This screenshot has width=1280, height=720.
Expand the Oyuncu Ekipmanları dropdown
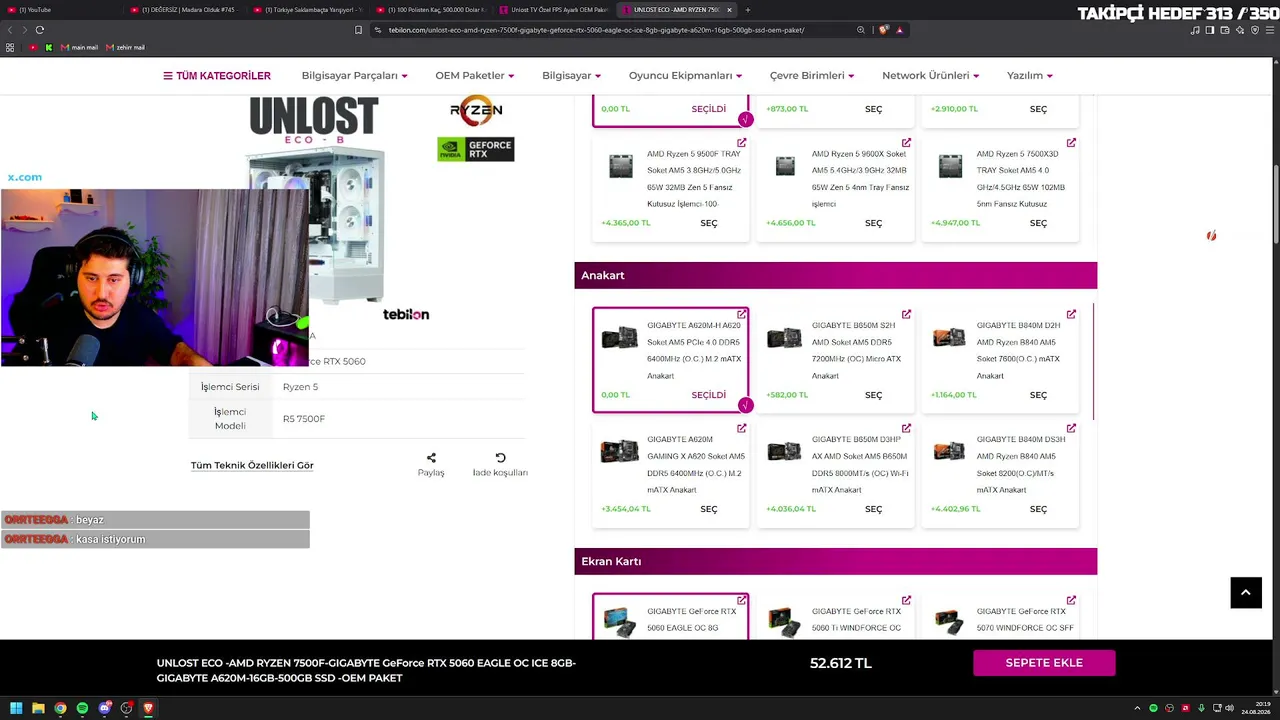pos(685,76)
